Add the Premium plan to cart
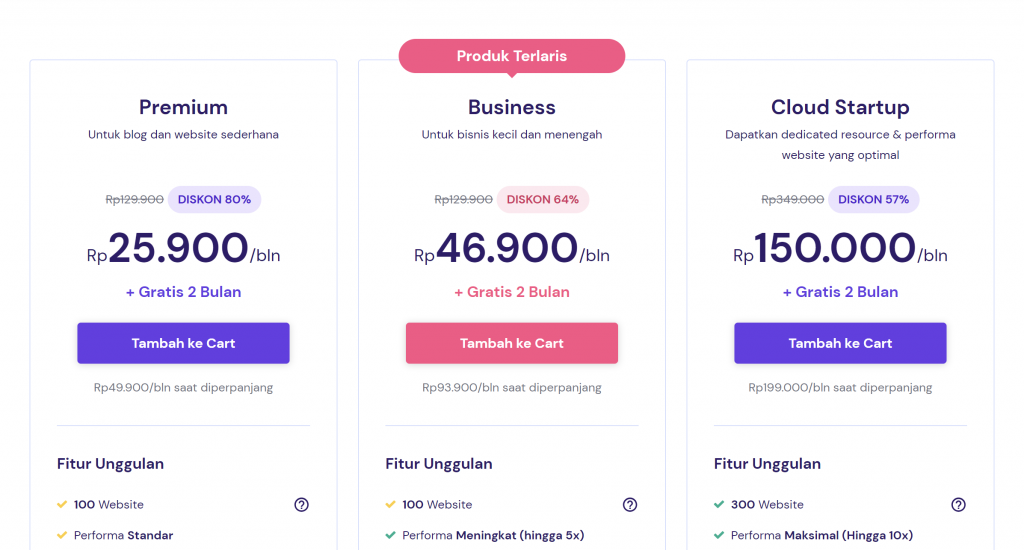This screenshot has height=550, width=1024. click(x=183, y=343)
